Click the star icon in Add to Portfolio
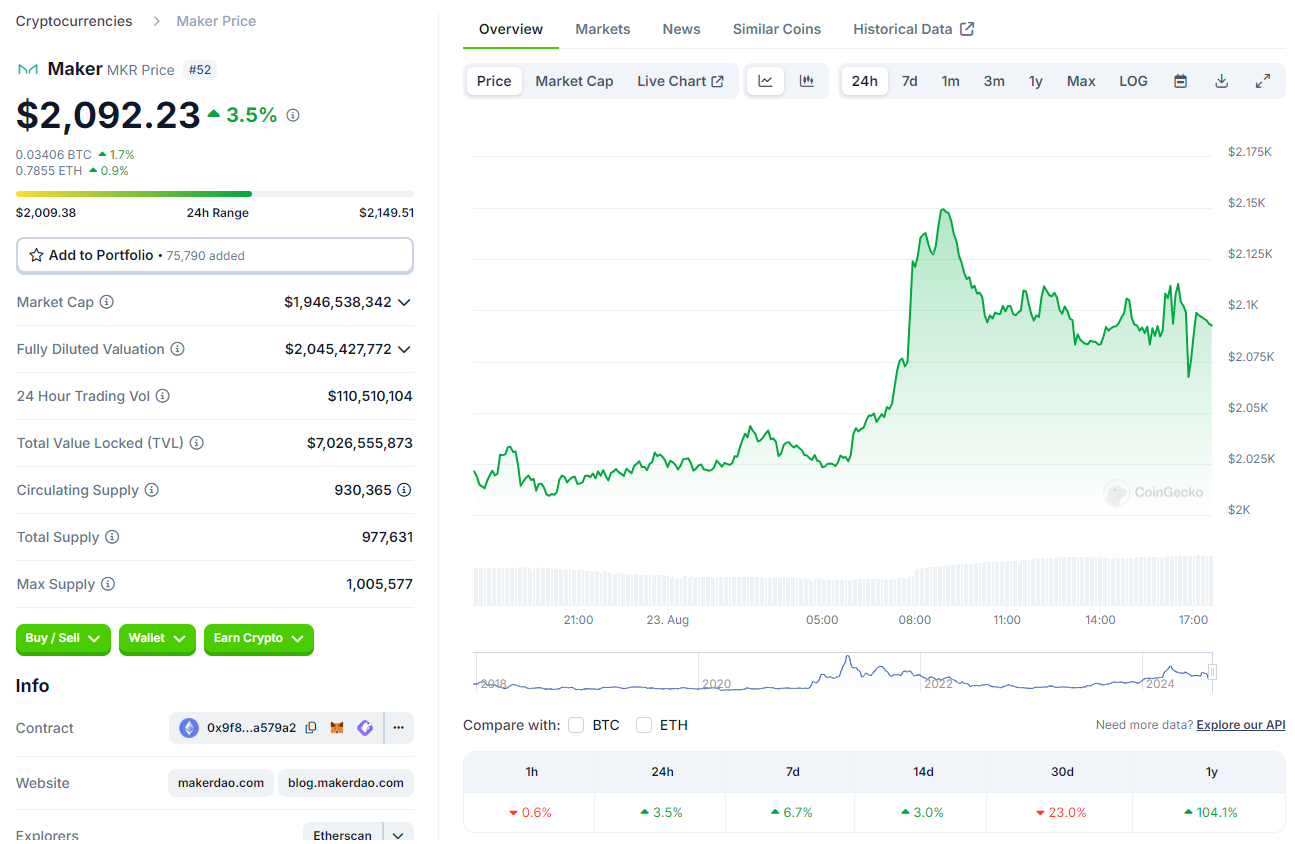Screen dimensions: 1295x844 (36, 255)
